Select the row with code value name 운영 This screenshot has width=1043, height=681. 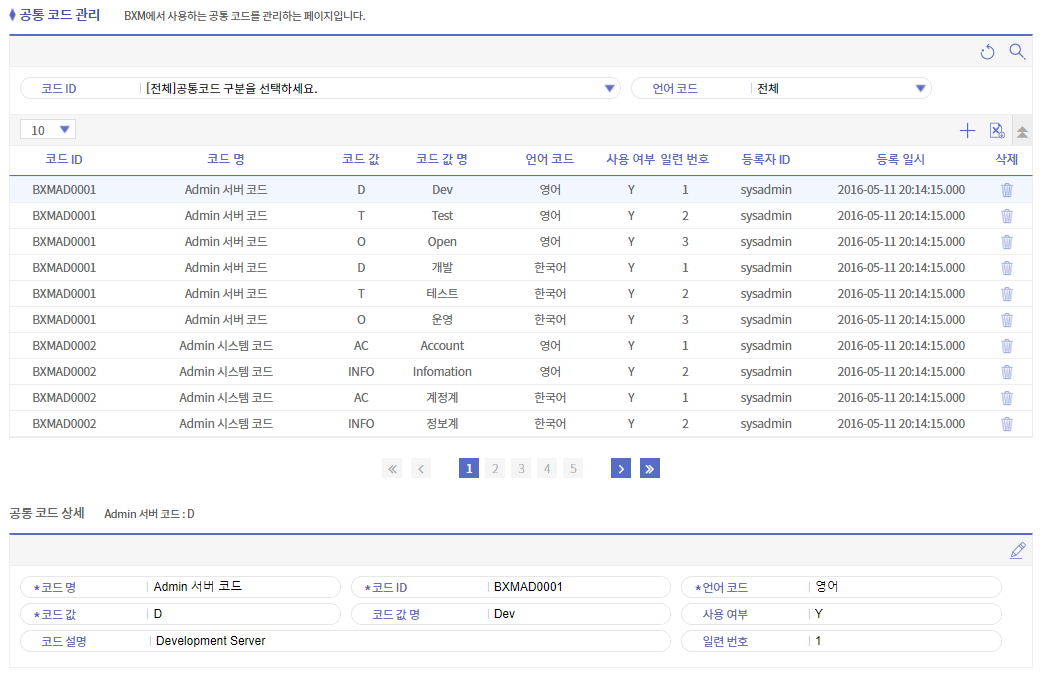(521, 320)
